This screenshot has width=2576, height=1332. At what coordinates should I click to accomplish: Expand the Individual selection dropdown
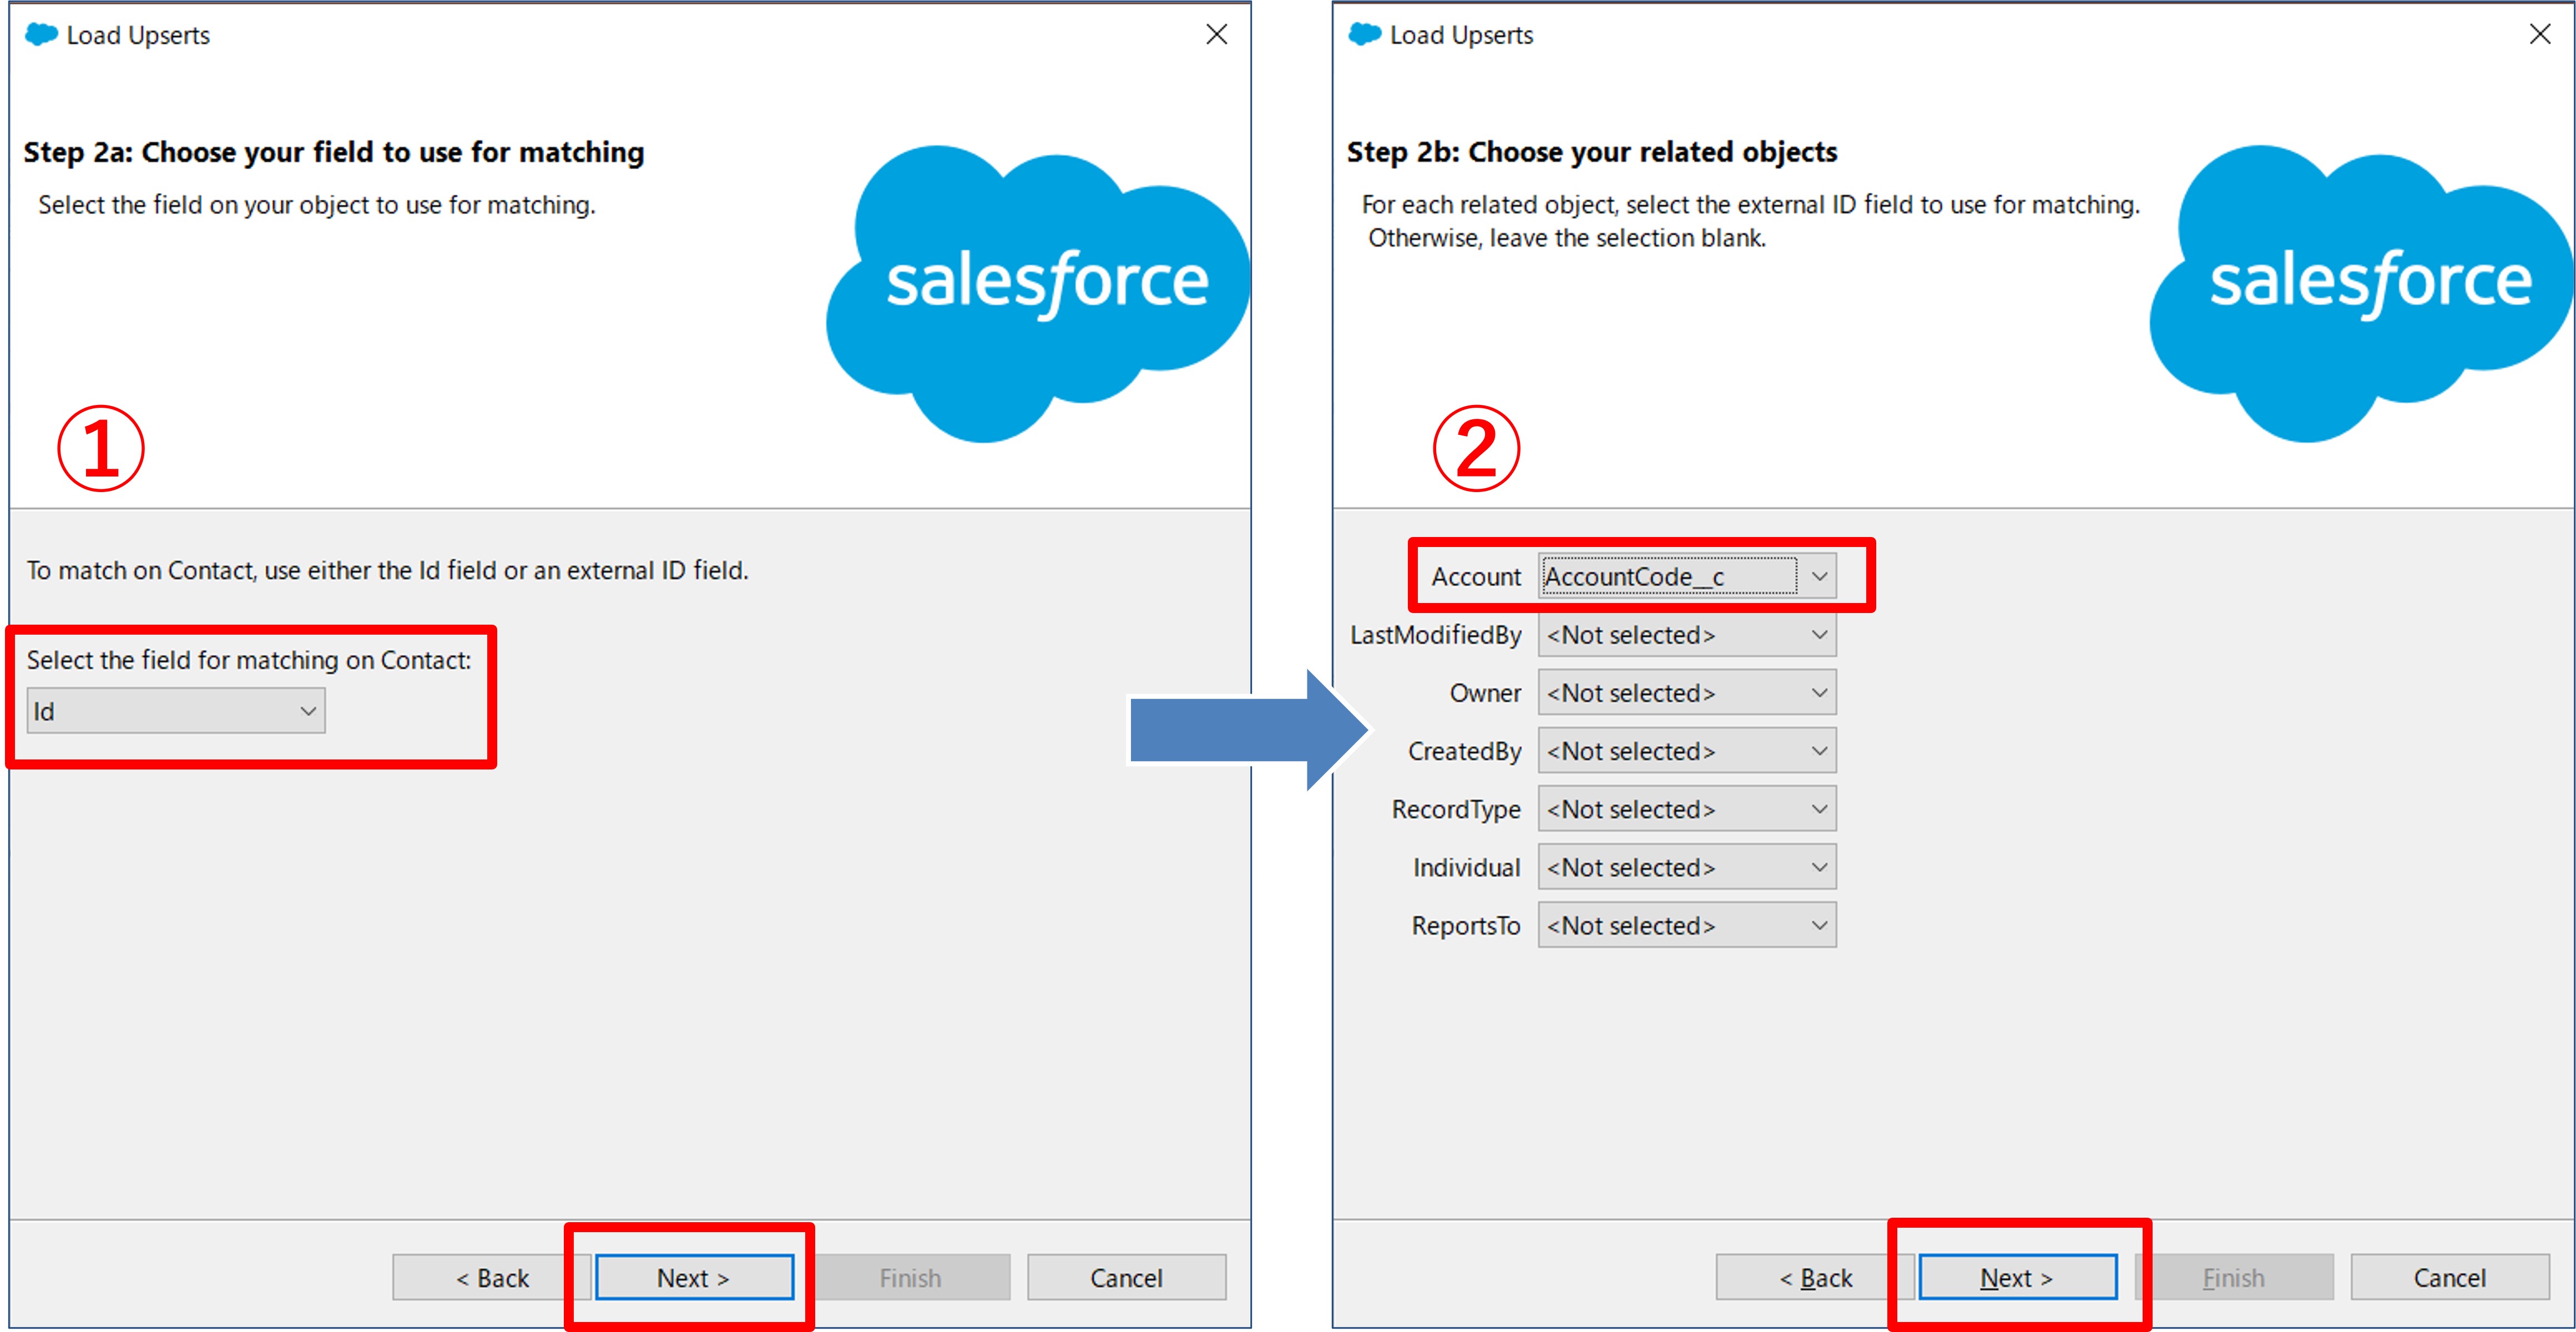point(1687,866)
